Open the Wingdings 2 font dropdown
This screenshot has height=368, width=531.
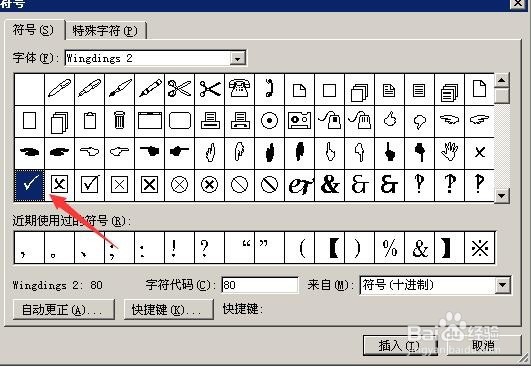[x=237, y=59]
